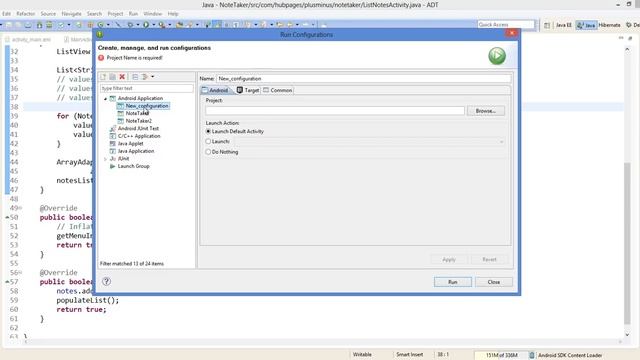This screenshot has height=360, width=640.
Task: Click the Run button in dialog
Action: coord(453,282)
